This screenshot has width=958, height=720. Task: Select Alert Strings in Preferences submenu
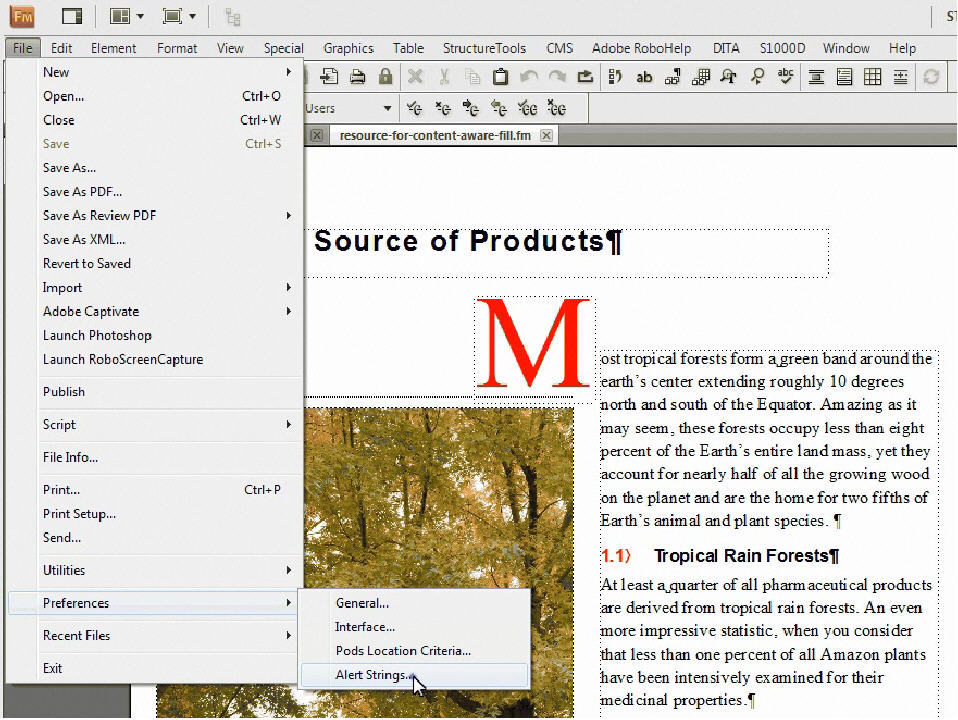pyautogui.click(x=372, y=675)
